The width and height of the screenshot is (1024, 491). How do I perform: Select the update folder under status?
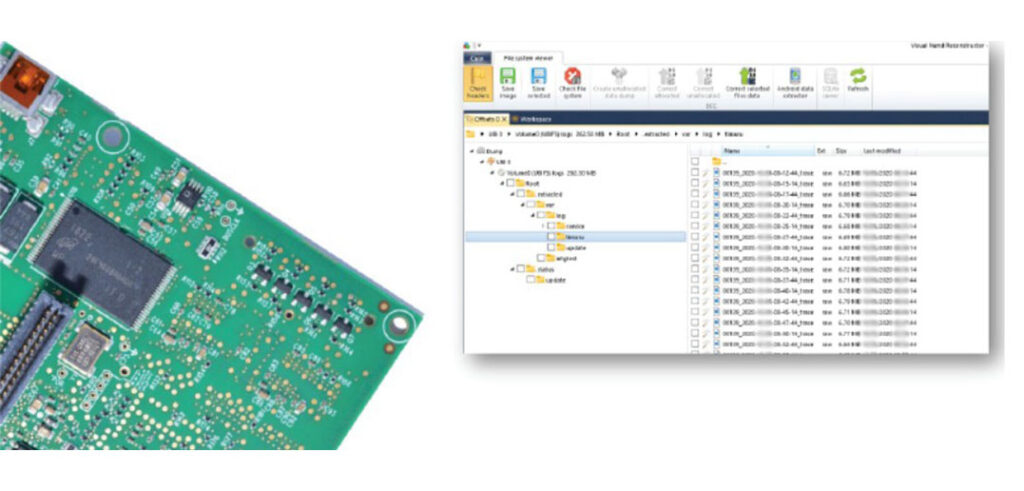pos(554,280)
